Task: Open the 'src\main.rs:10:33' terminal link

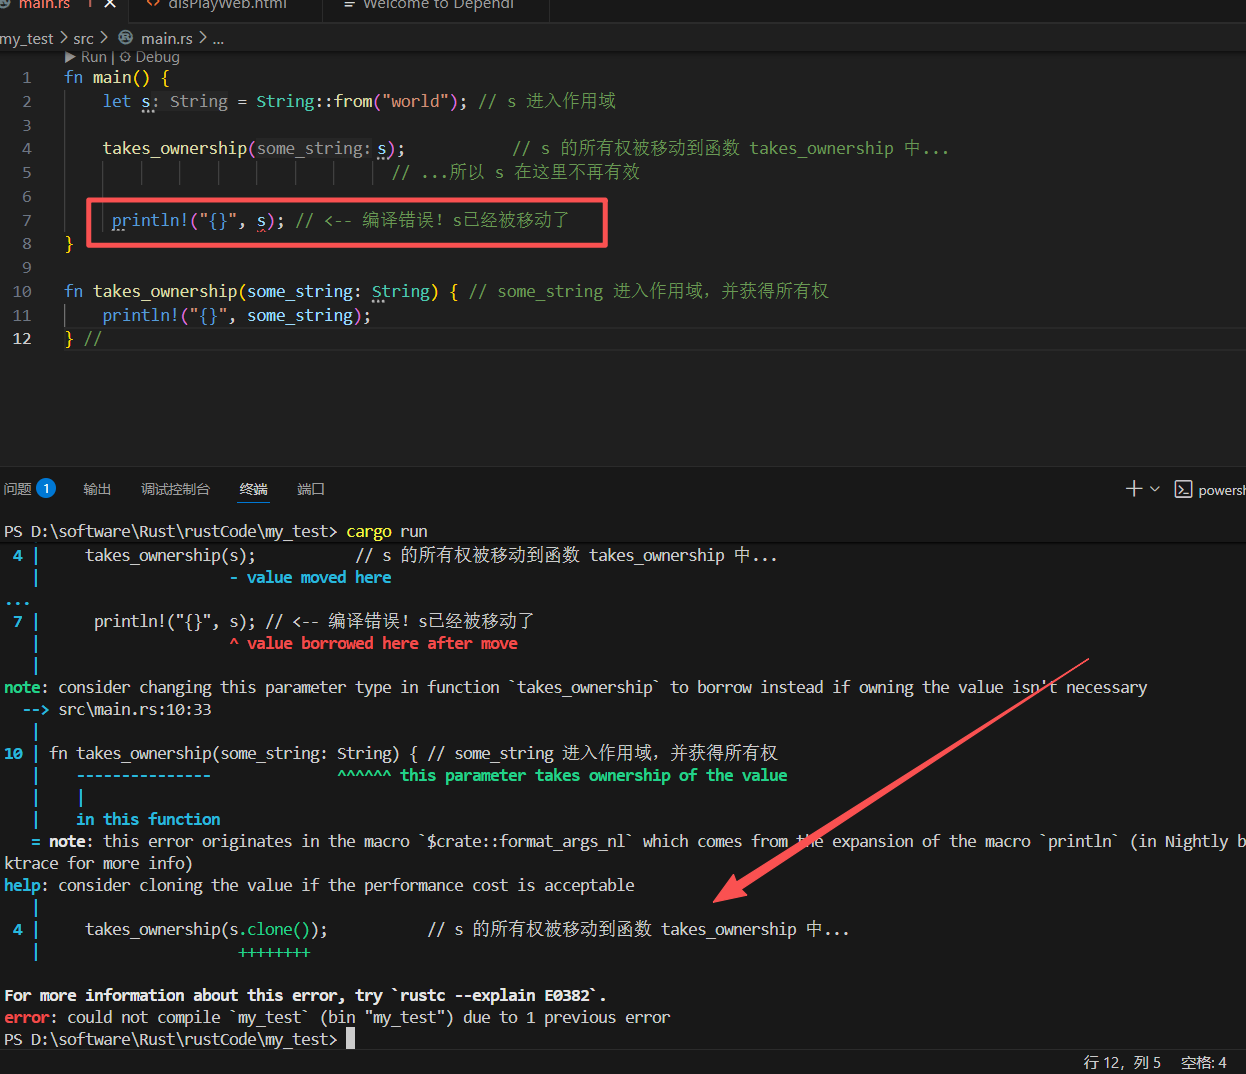Action: point(135,709)
